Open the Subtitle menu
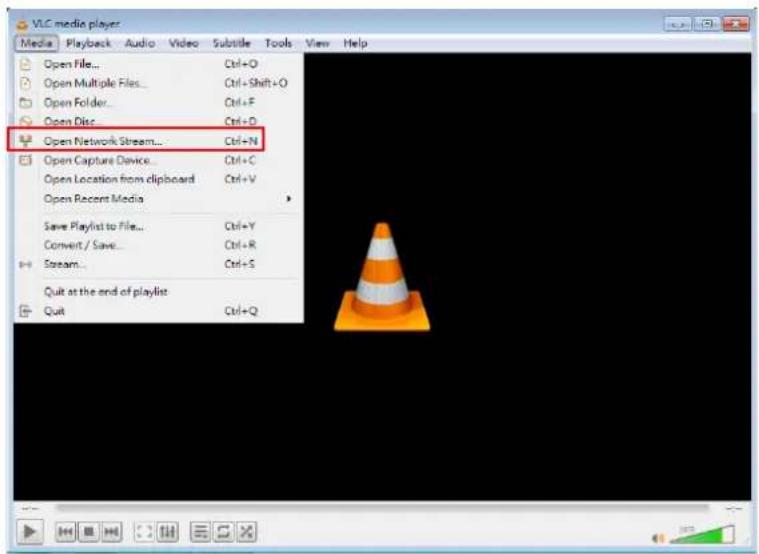 [x=231, y=43]
